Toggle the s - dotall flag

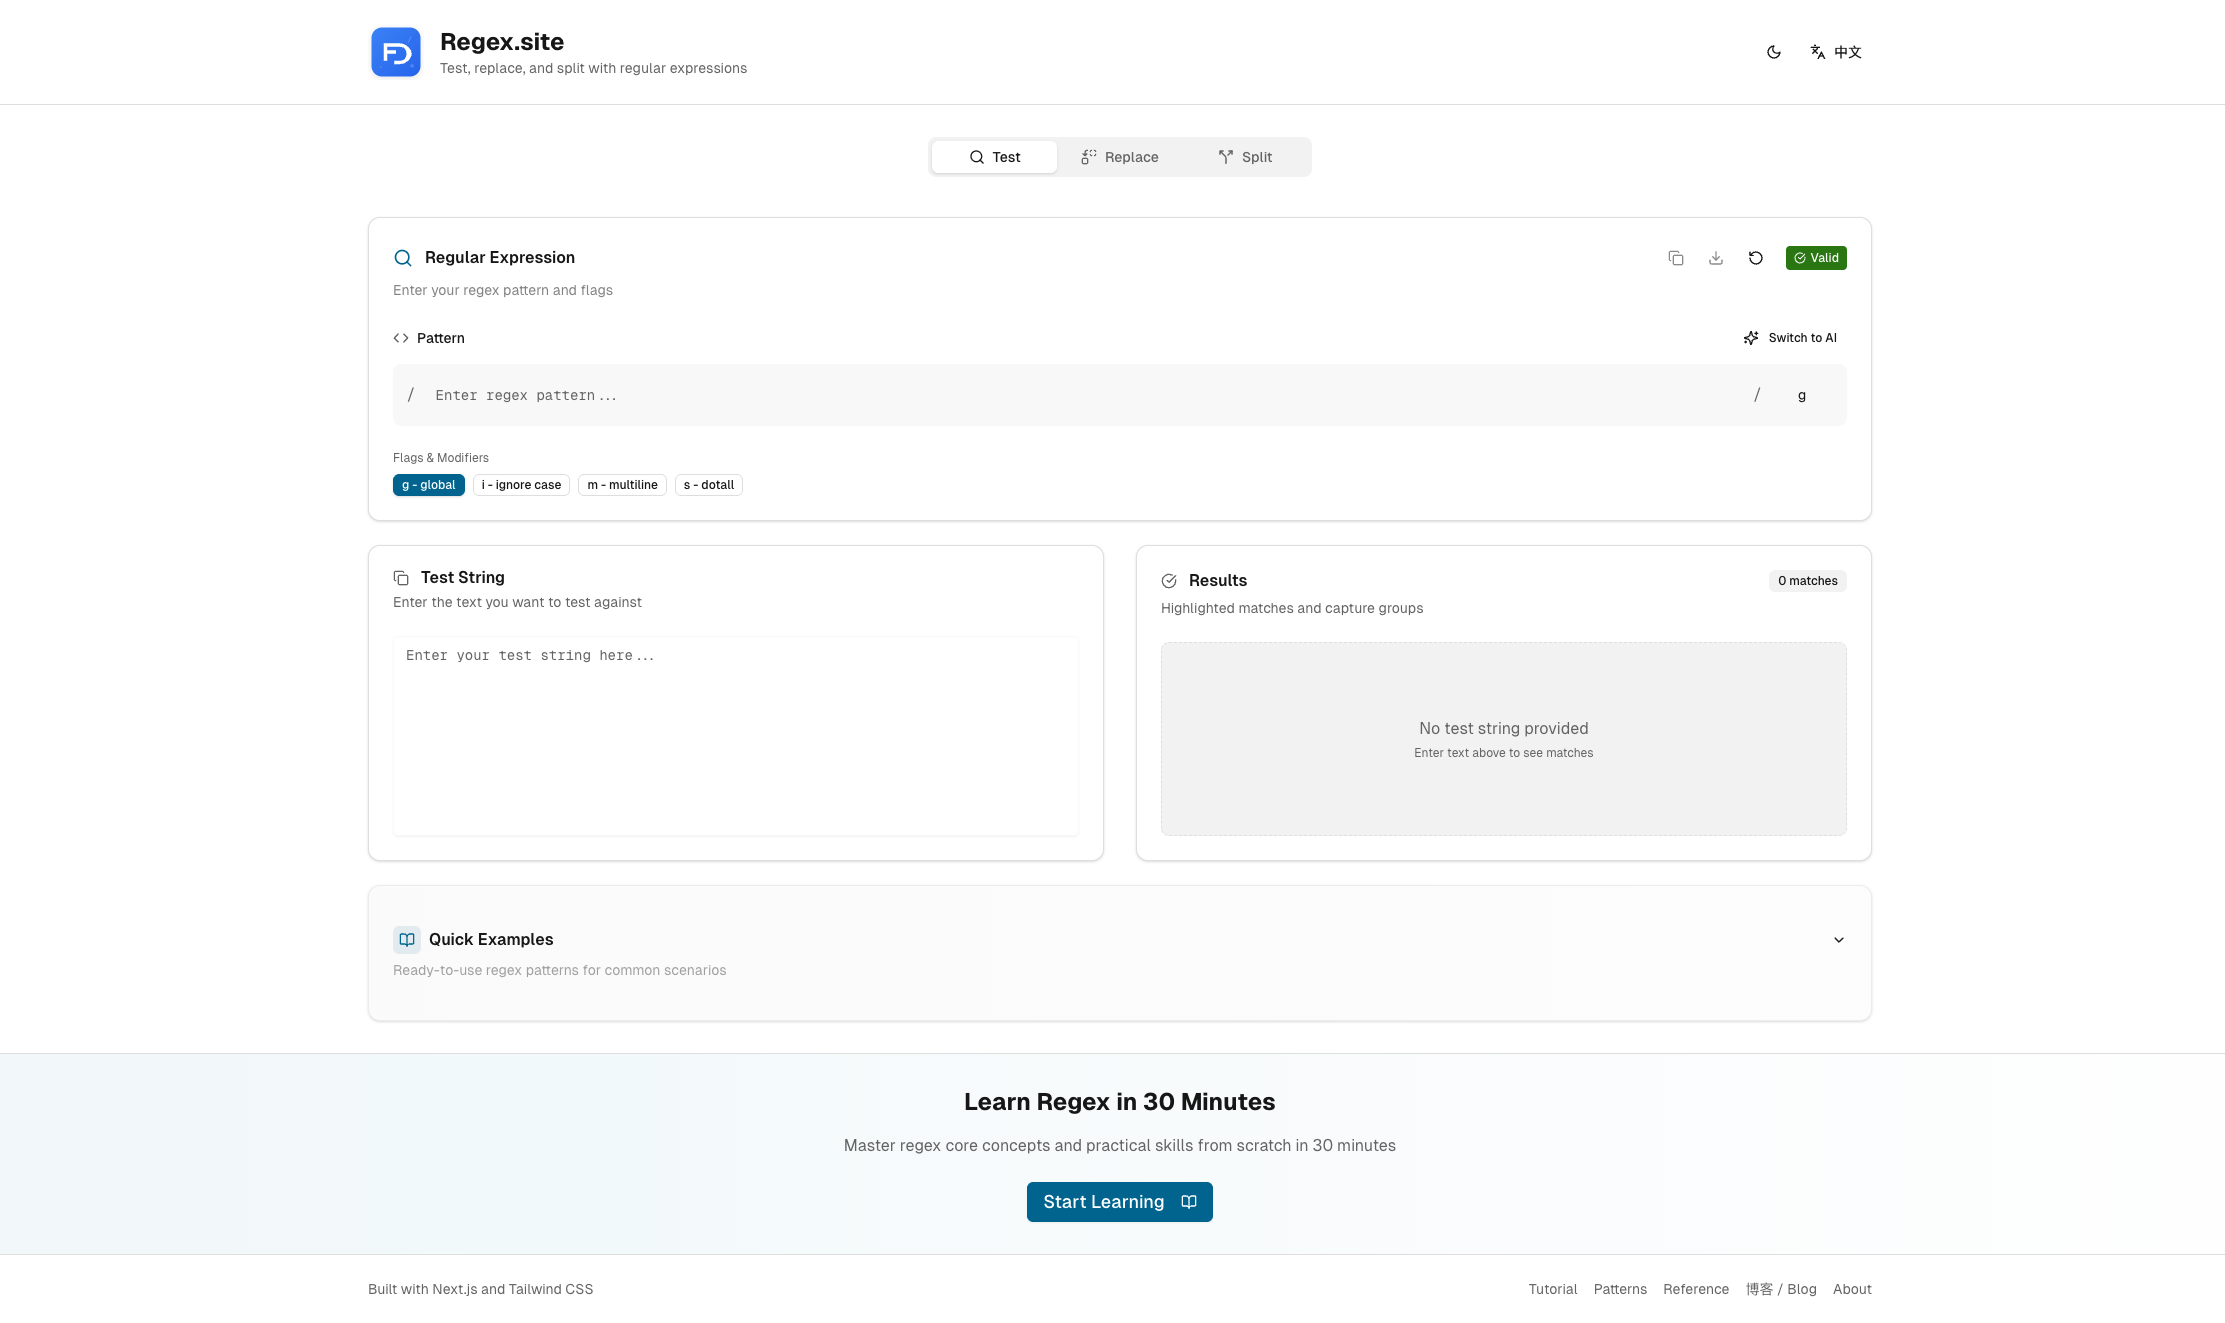click(x=708, y=485)
